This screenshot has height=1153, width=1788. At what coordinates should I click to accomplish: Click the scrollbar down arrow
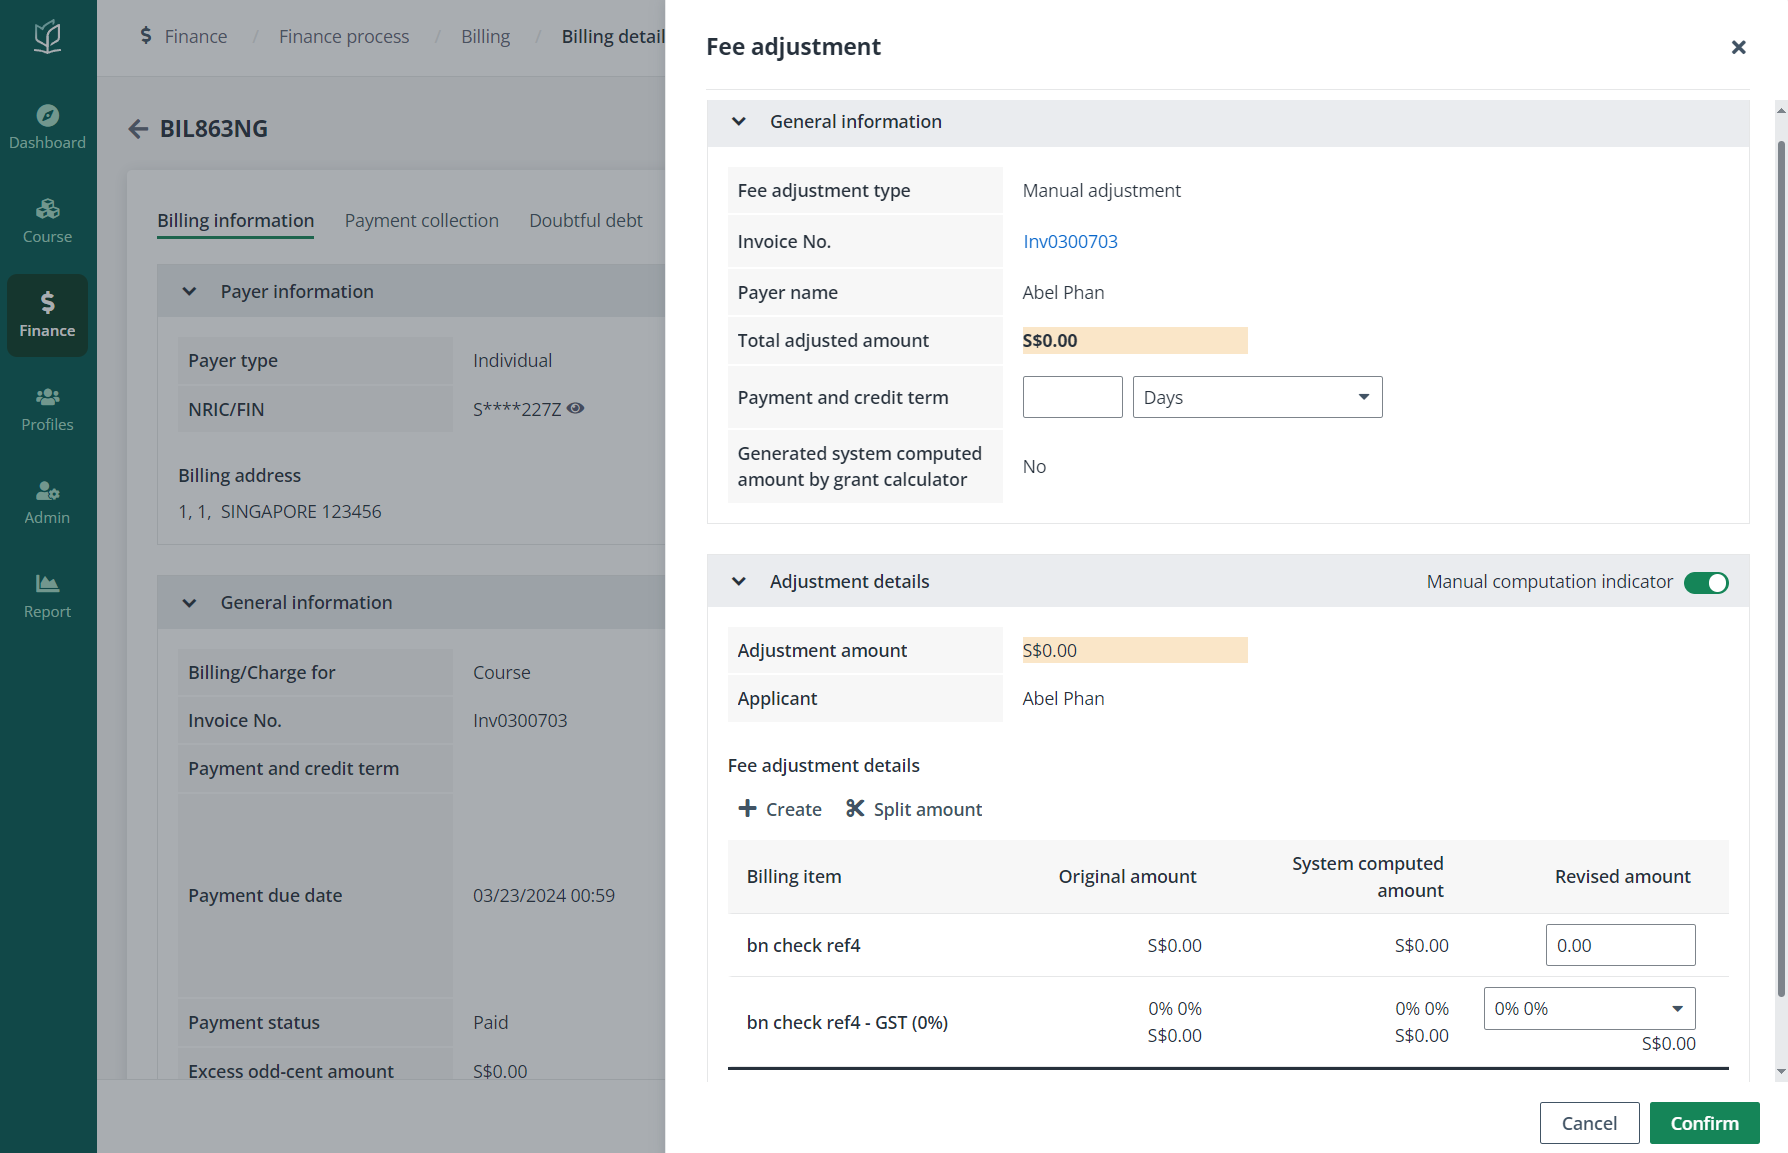pos(1781,1072)
